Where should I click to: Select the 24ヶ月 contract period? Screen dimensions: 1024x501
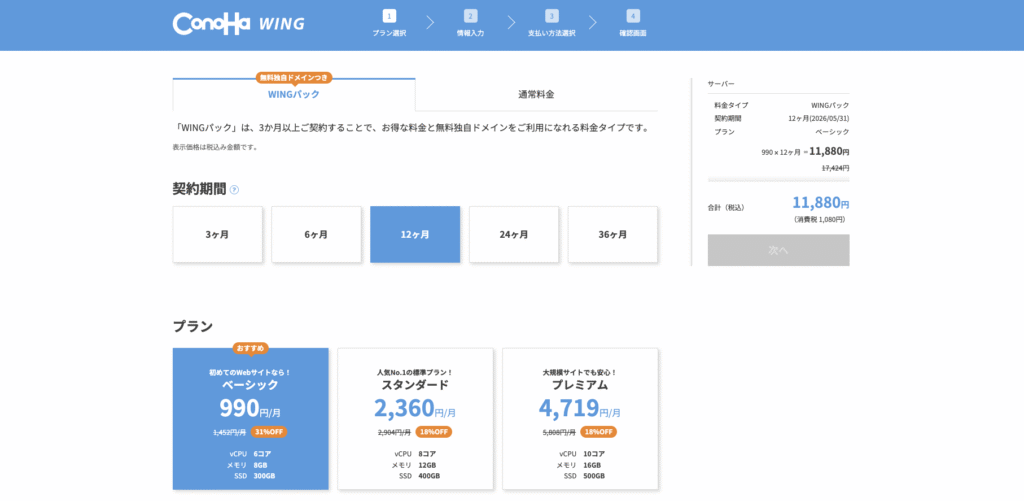click(x=514, y=234)
